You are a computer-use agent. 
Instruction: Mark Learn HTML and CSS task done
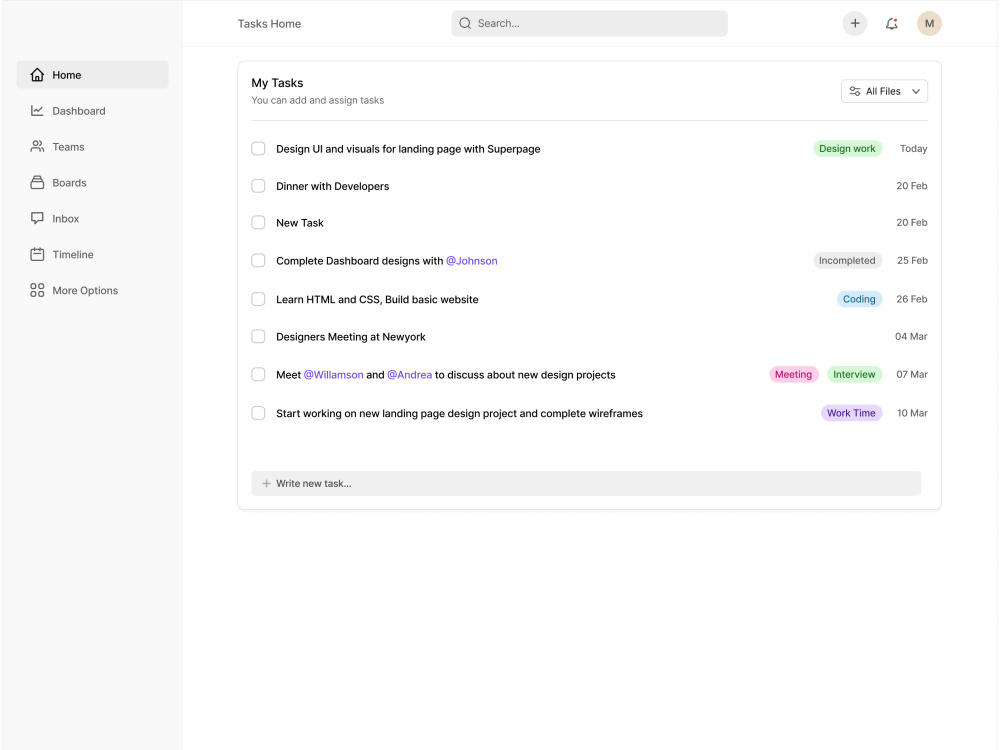tap(258, 299)
